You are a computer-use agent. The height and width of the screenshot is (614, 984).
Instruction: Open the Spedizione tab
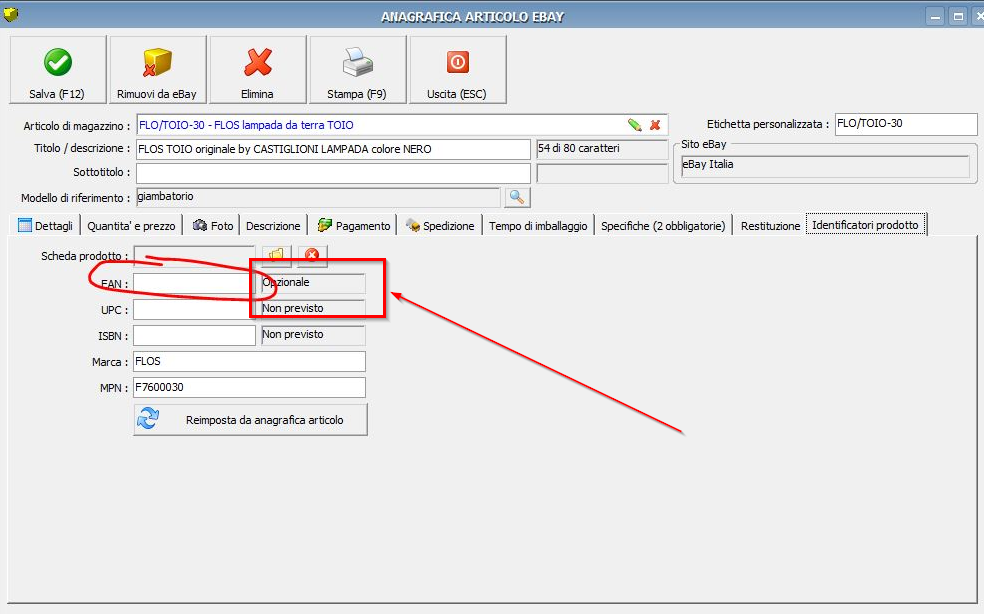pos(439,225)
